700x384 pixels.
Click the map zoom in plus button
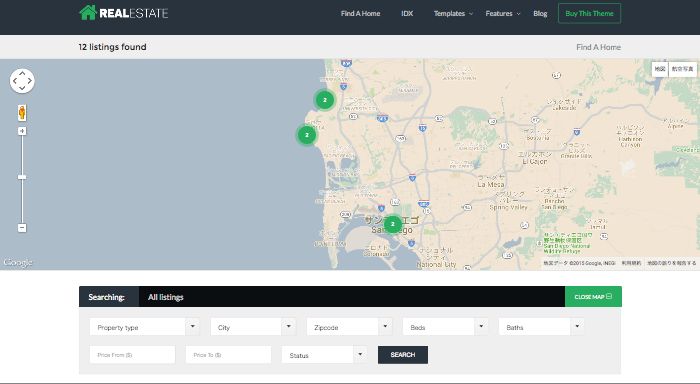(x=22, y=131)
